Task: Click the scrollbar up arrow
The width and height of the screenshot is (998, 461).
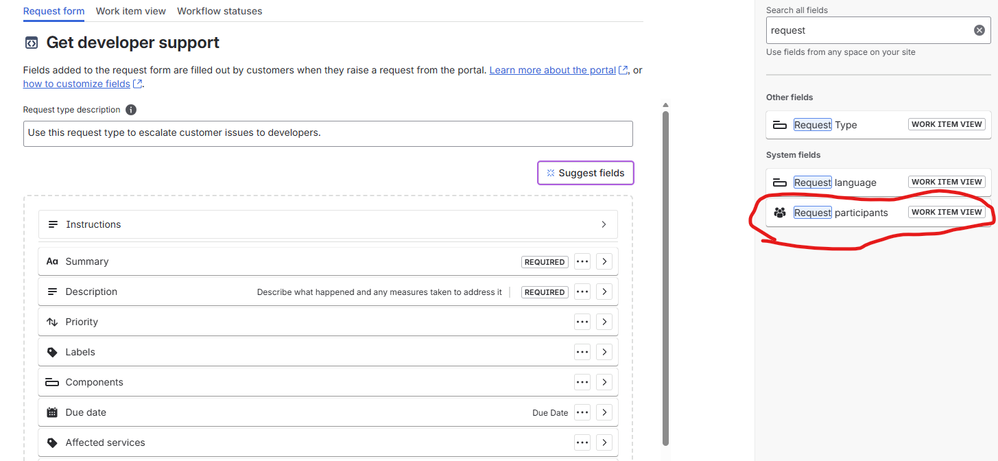Action: (x=666, y=105)
